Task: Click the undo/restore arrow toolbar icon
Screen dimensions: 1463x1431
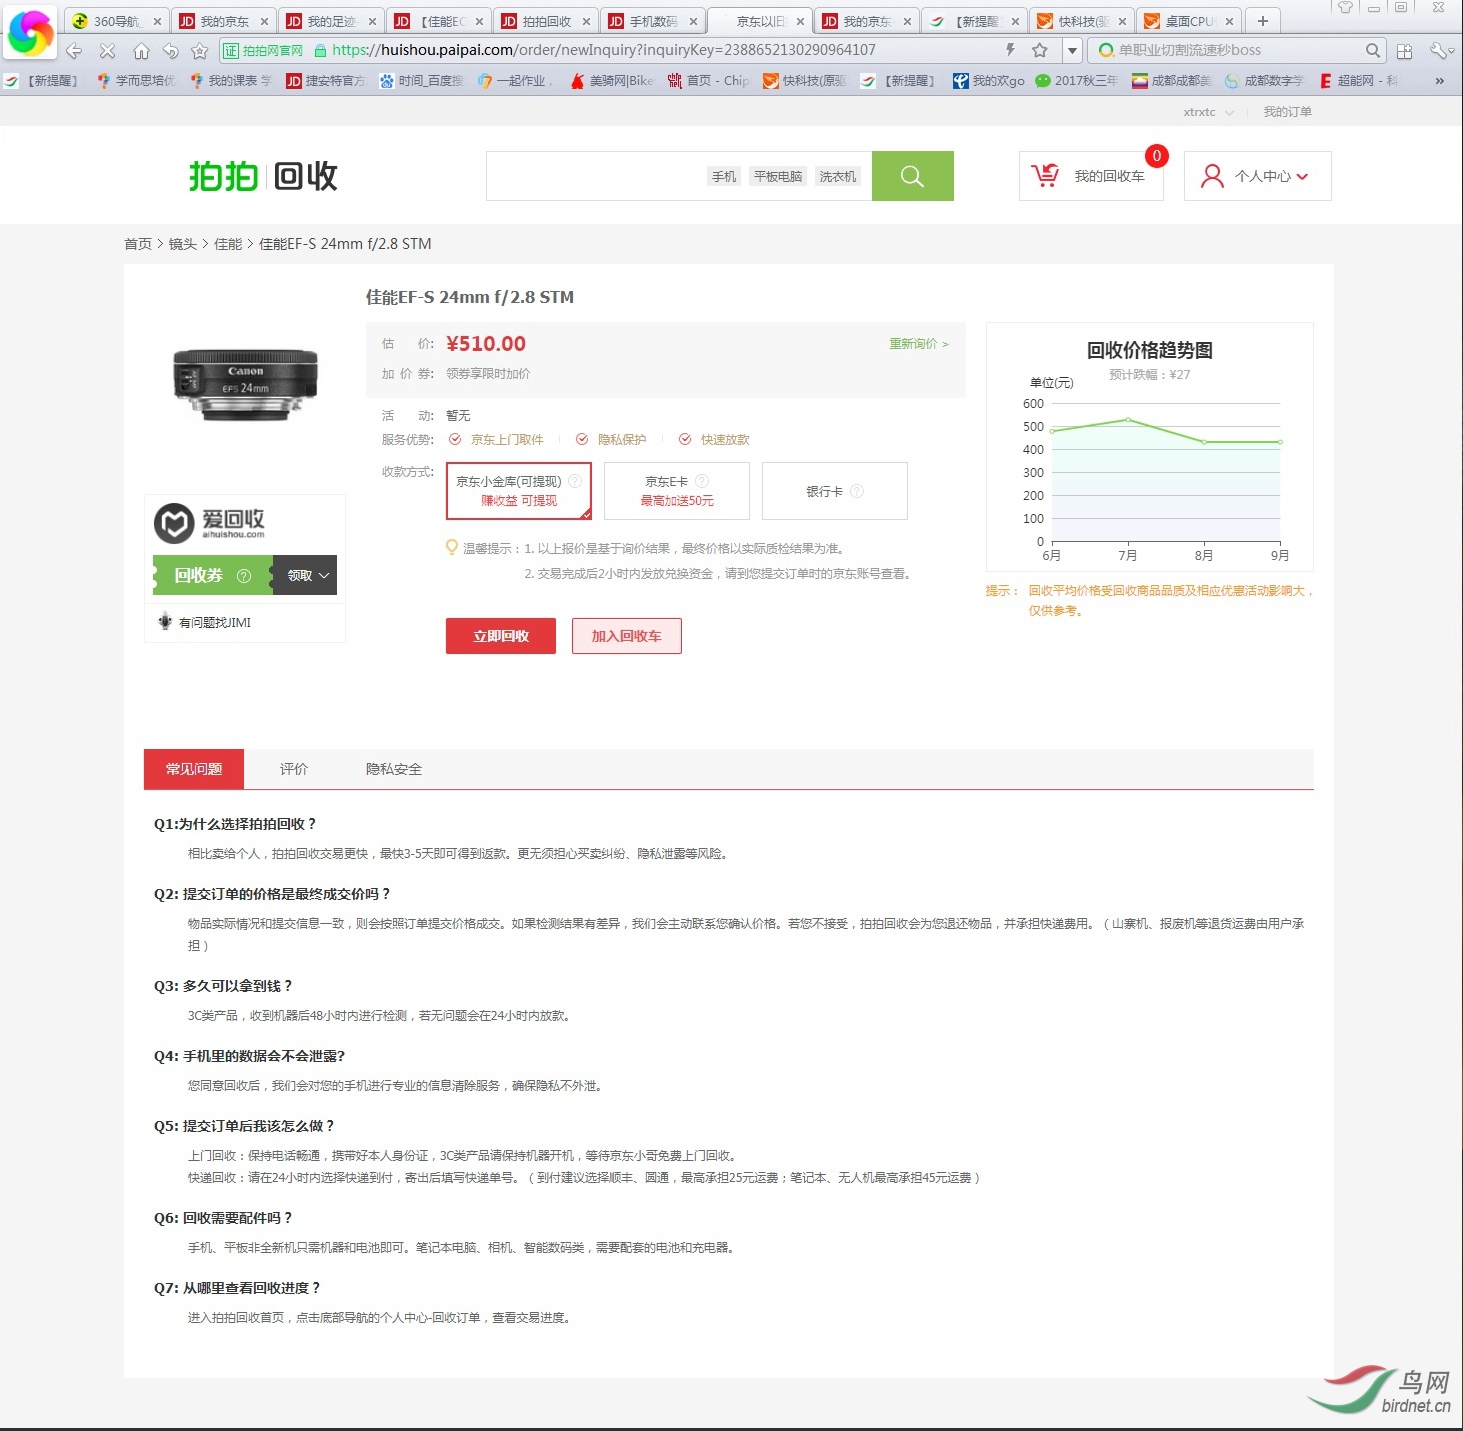Action: click(171, 50)
